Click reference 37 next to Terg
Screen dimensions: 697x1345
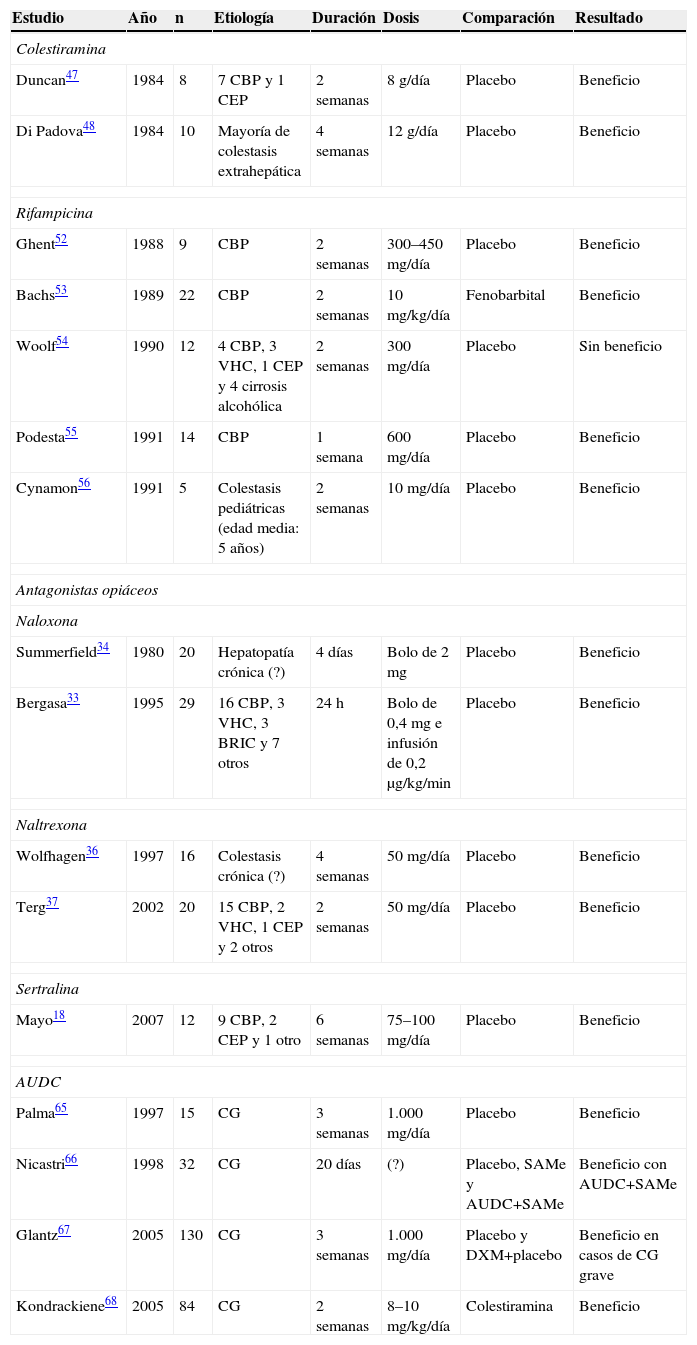[52, 901]
